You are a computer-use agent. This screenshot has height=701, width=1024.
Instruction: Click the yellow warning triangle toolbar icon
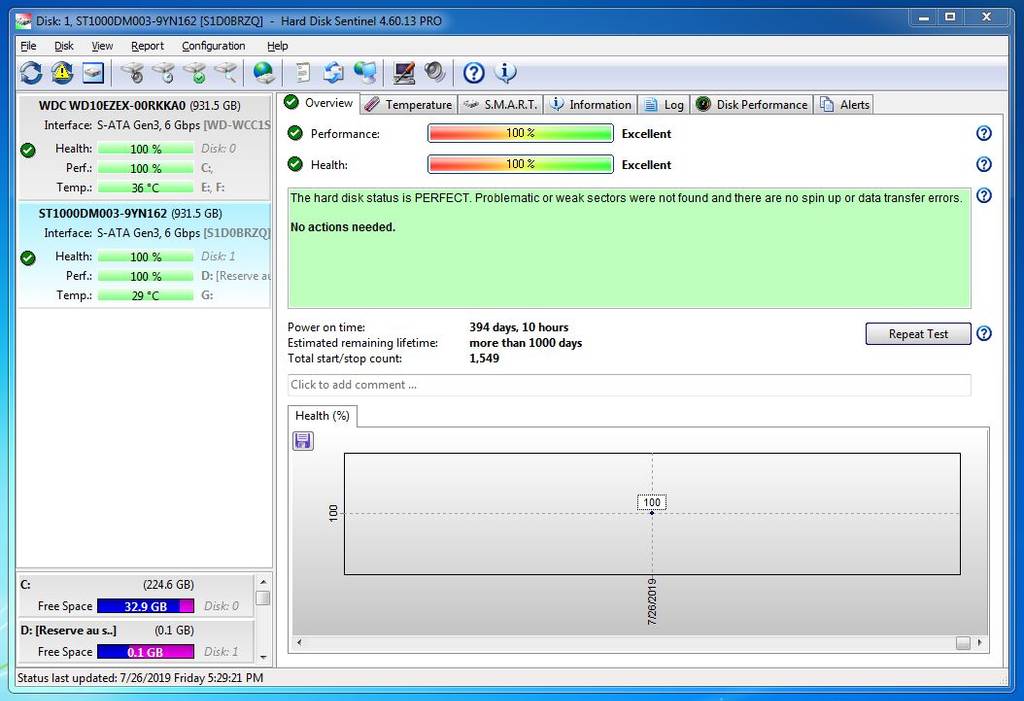tap(62, 72)
